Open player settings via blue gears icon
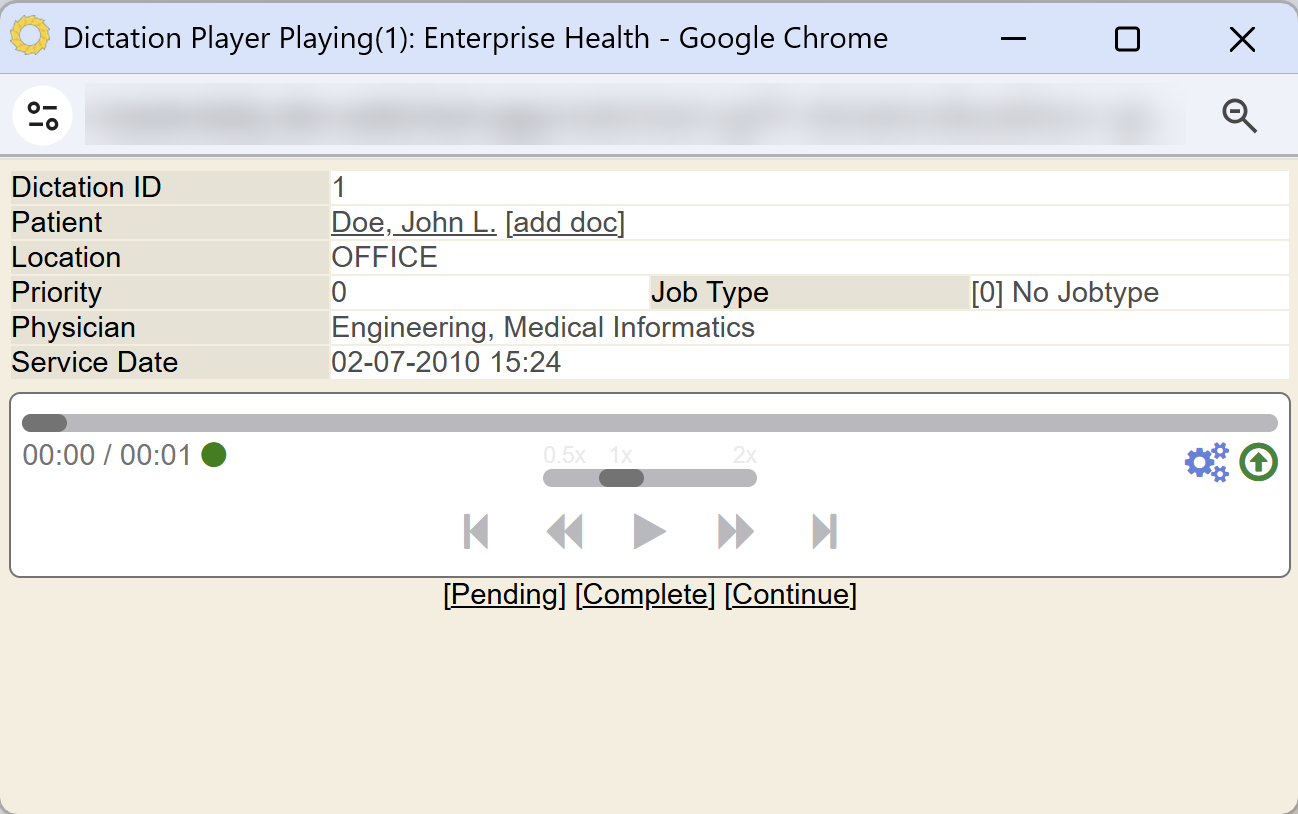This screenshot has height=814, width=1298. tap(1207, 462)
